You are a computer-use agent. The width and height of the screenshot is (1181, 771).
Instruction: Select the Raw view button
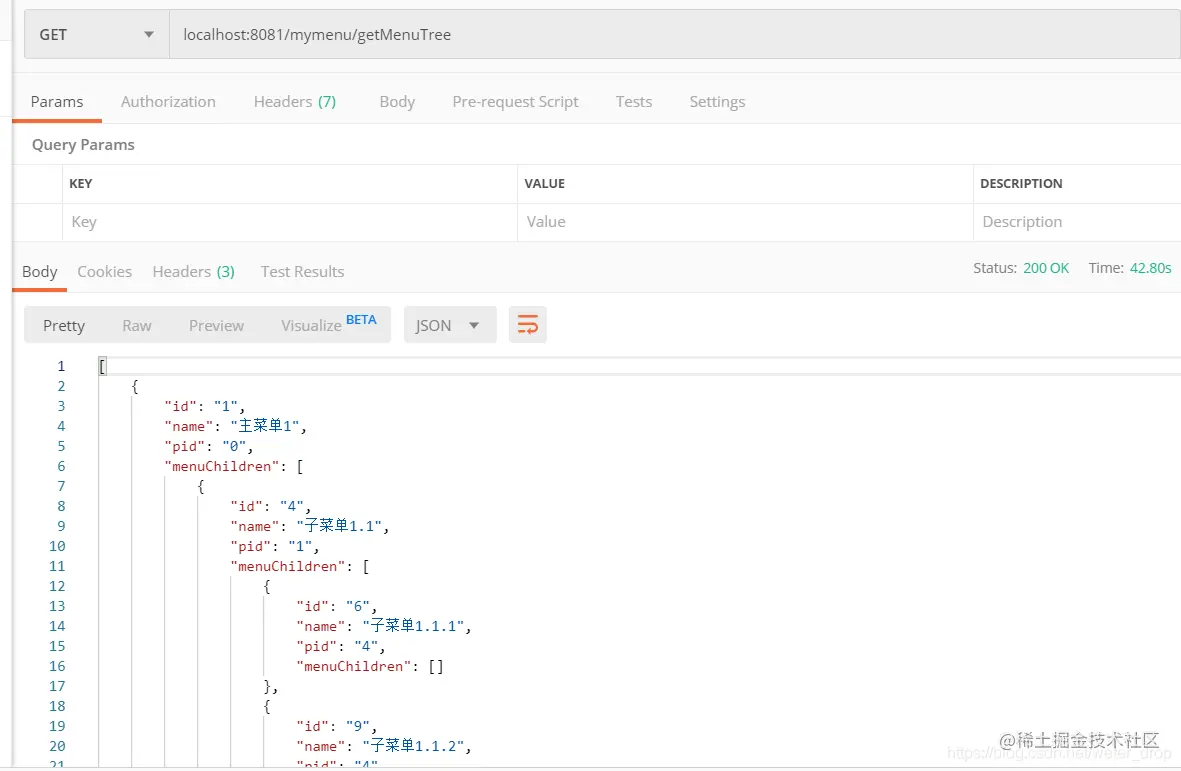click(136, 325)
